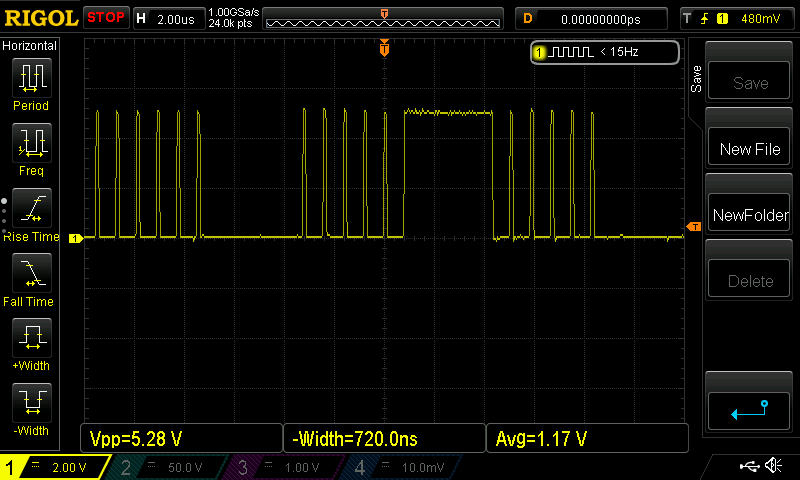Viewport: 800px width, 480px height.
Task: Select the -Width measurement icon
Action: 32,403
